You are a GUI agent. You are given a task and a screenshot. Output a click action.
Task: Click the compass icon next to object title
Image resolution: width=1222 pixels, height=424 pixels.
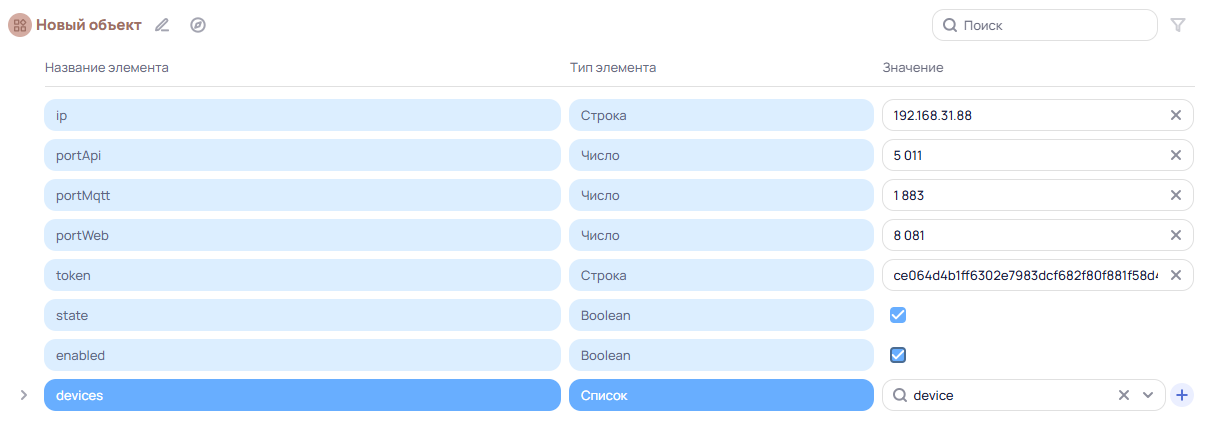[198, 25]
